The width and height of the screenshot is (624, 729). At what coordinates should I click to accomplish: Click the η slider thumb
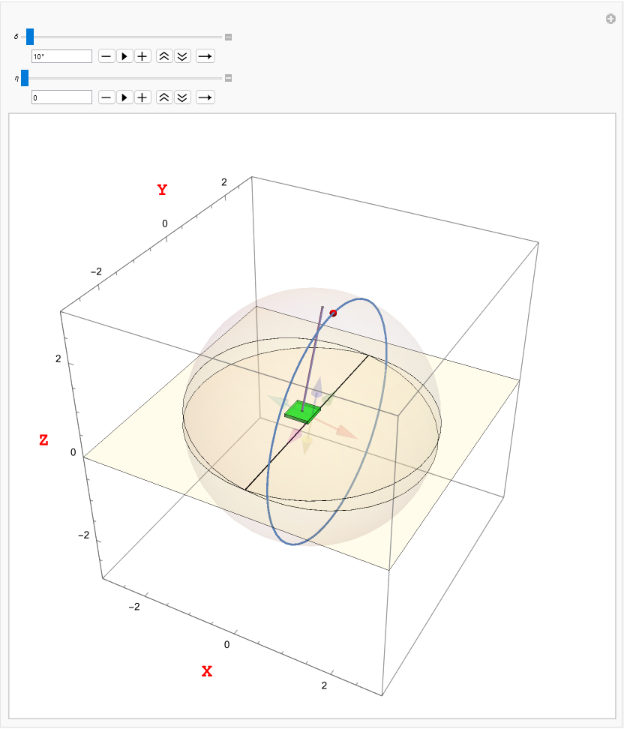(25, 77)
